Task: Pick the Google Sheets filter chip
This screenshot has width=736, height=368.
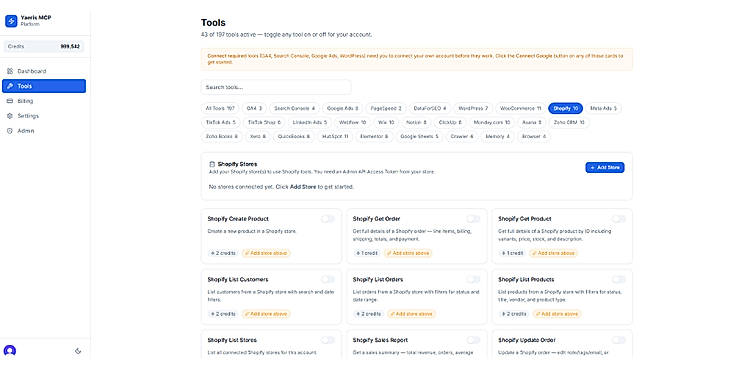Action: click(419, 137)
